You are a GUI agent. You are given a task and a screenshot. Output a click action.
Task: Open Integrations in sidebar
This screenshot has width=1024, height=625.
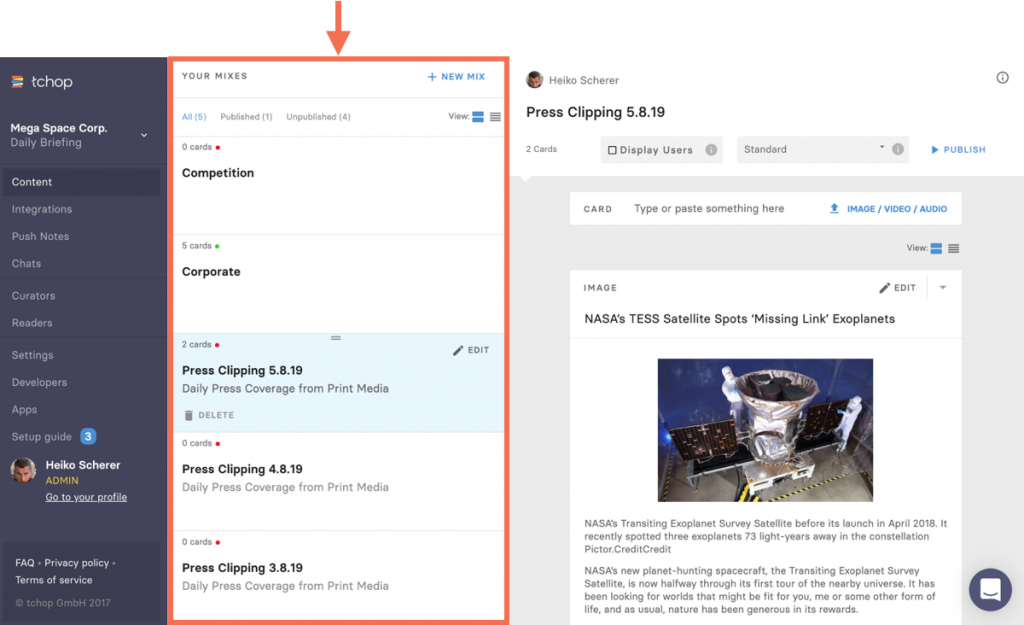(x=42, y=209)
